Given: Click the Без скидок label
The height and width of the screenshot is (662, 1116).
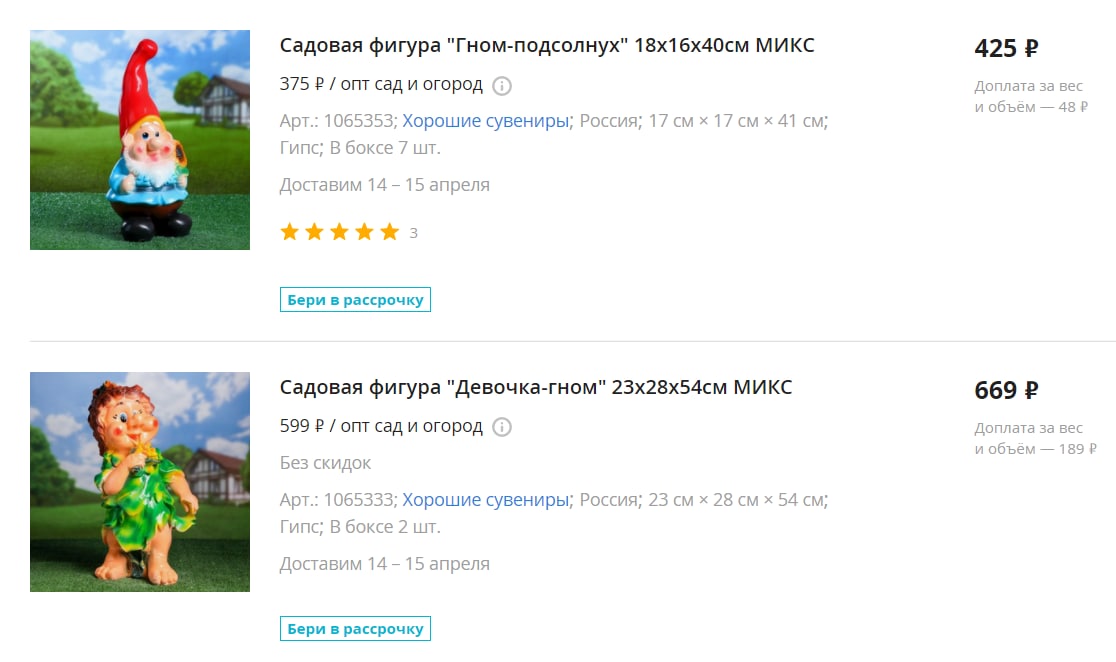Looking at the screenshot, I should click(325, 463).
